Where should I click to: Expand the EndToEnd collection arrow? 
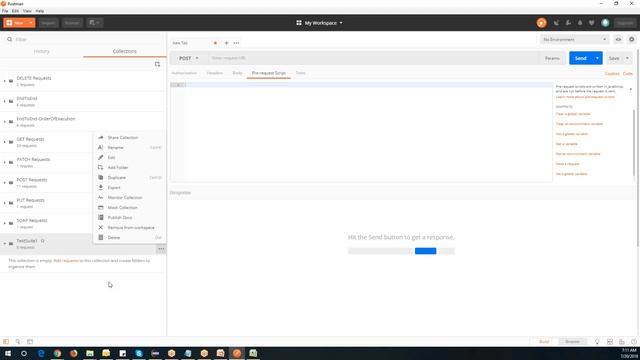pyautogui.click(x=4, y=101)
